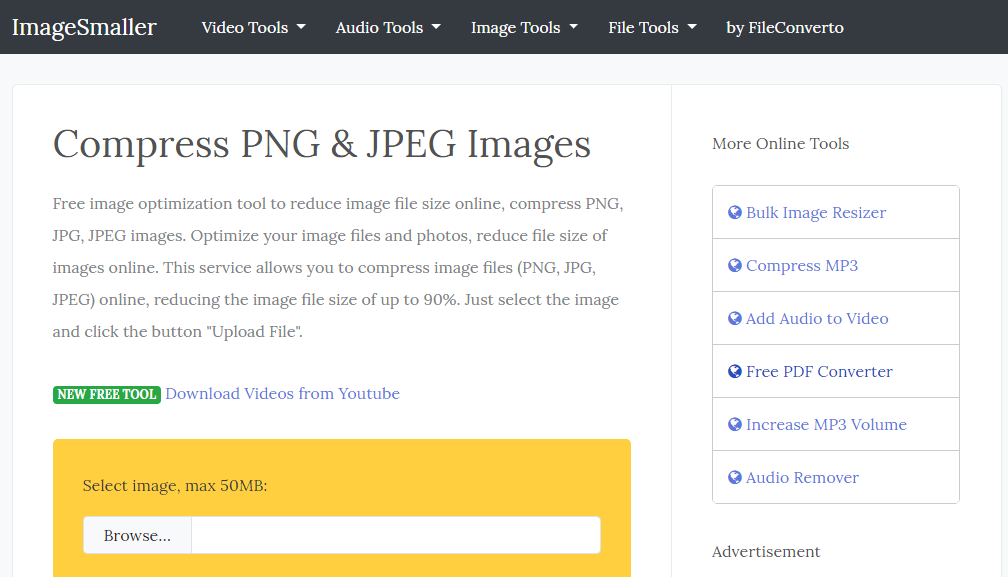Click the Browse button to select an image

[x=136, y=535]
